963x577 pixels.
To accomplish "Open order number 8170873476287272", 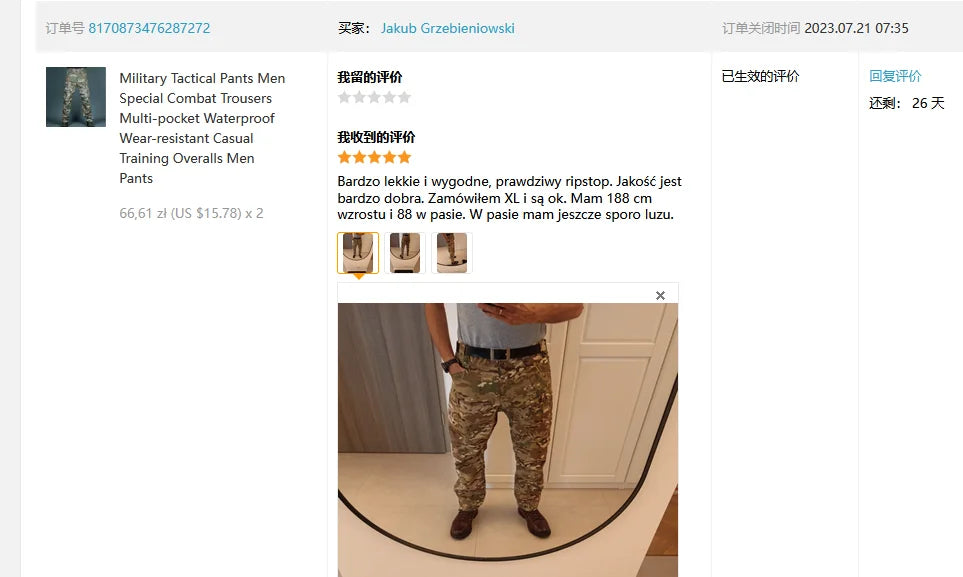I will tap(149, 28).
